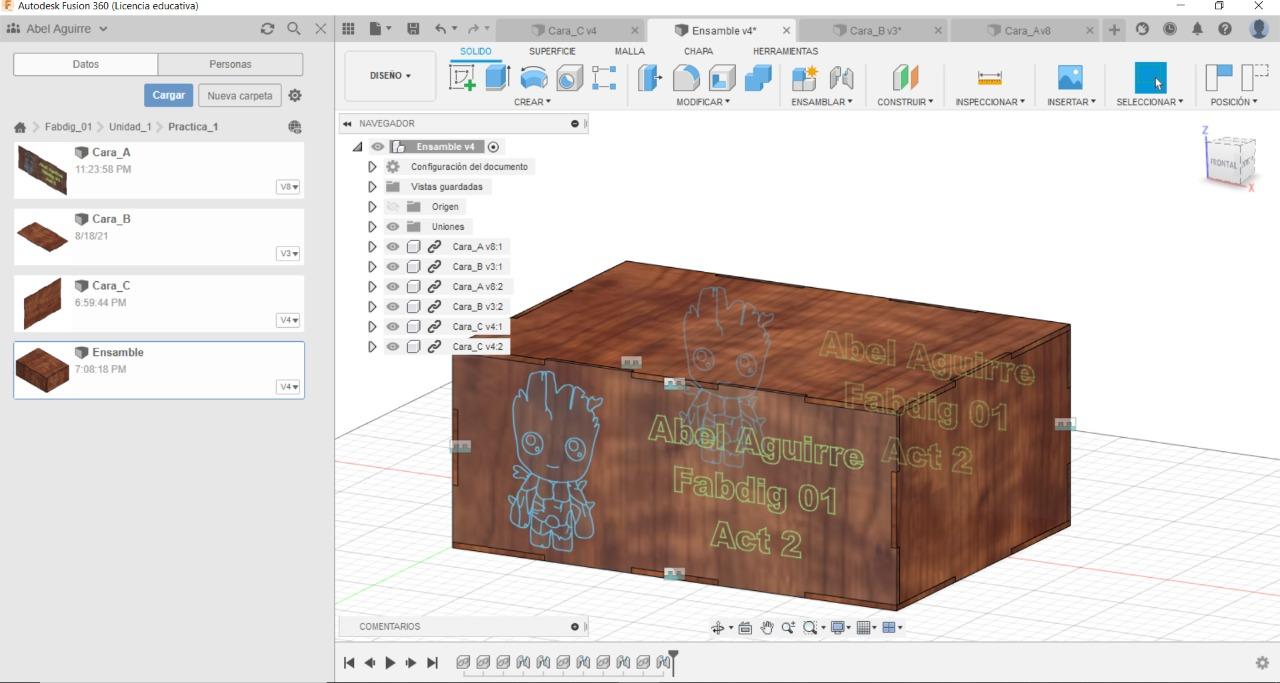Hide component Cara_B v3:2

(393, 307)
